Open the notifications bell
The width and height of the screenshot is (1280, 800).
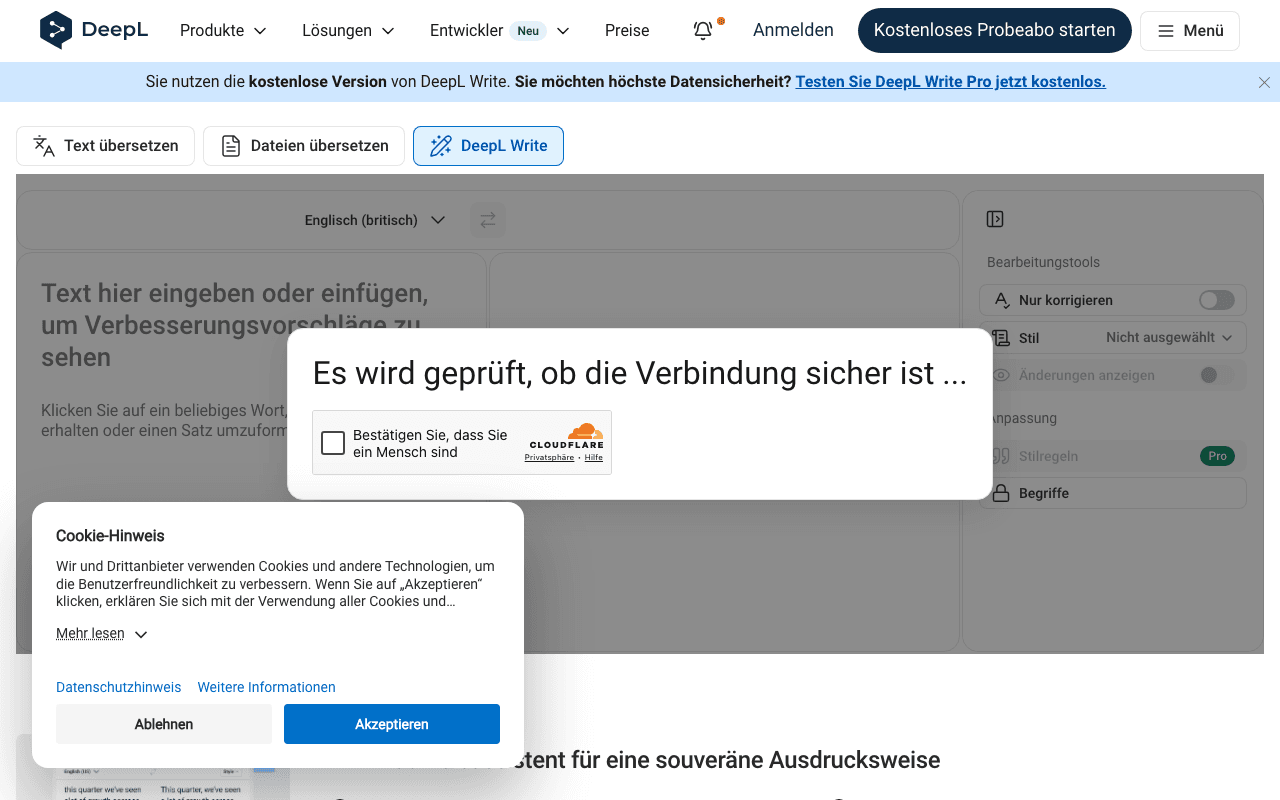(x=703, y=30)
